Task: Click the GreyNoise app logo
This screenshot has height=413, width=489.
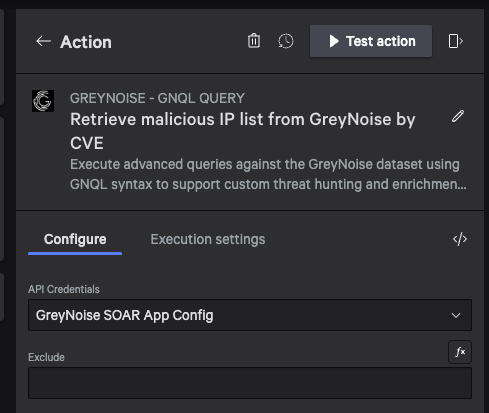Action: [43, 101]
